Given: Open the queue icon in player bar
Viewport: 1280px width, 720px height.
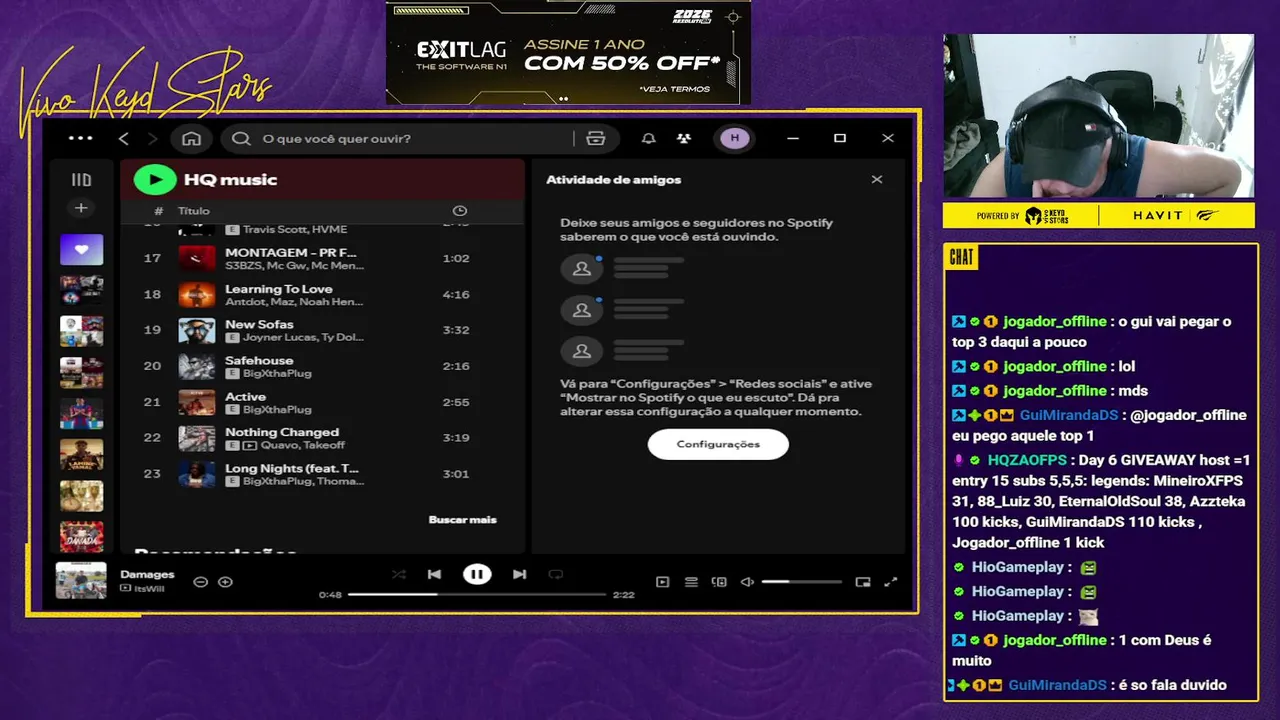Looking at the screenshot, I should tap(691, 582).
